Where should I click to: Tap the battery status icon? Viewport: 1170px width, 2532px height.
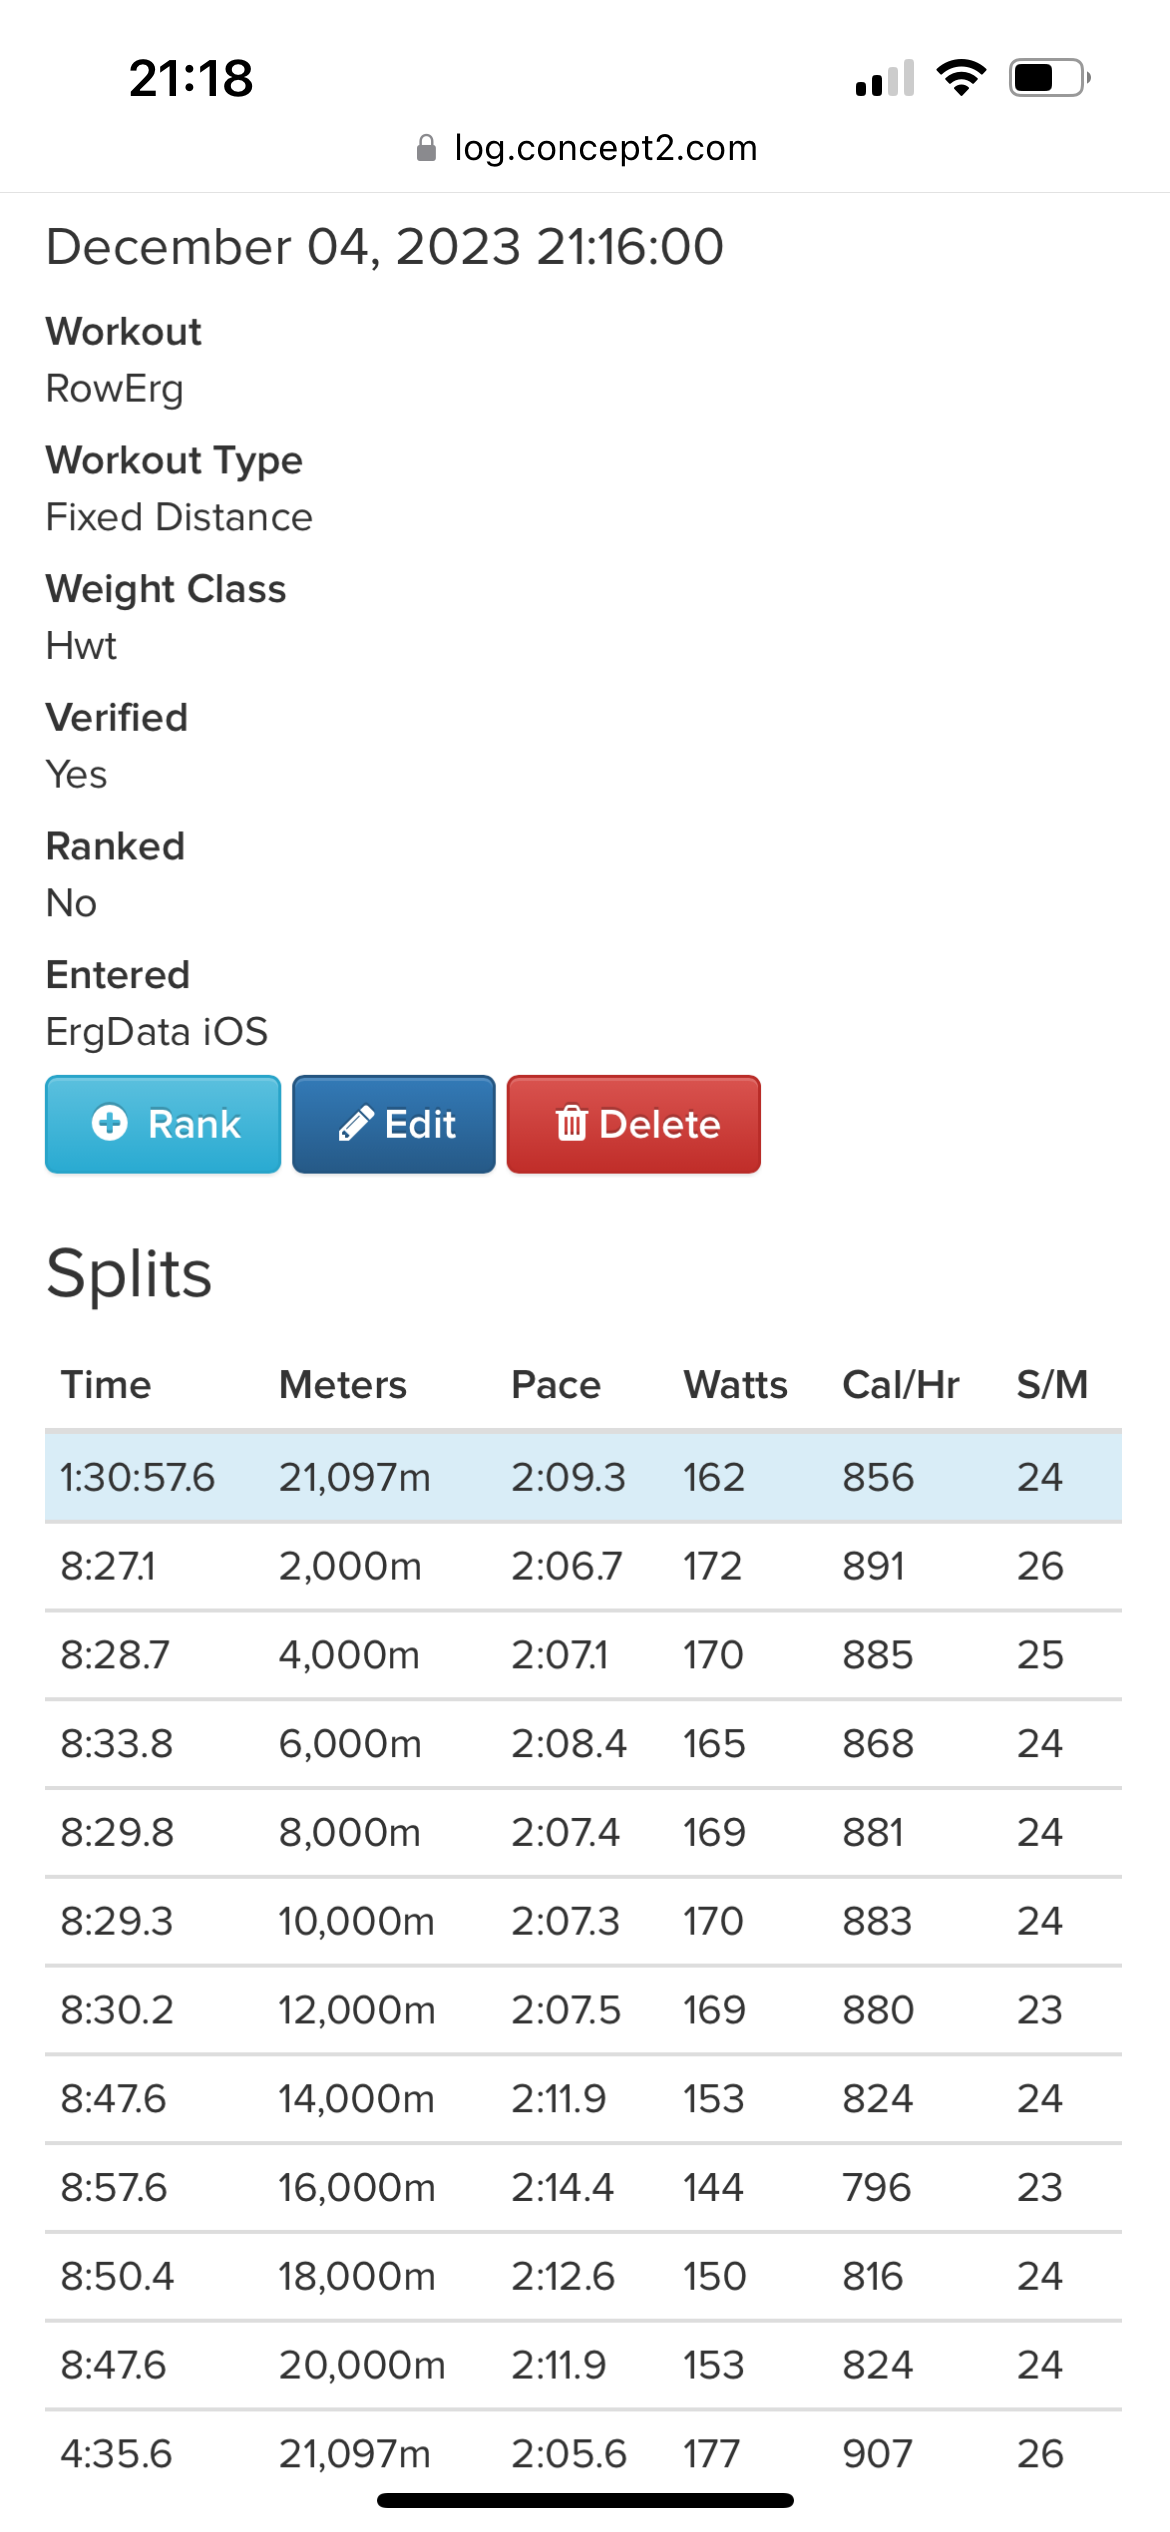point(1050,77)
